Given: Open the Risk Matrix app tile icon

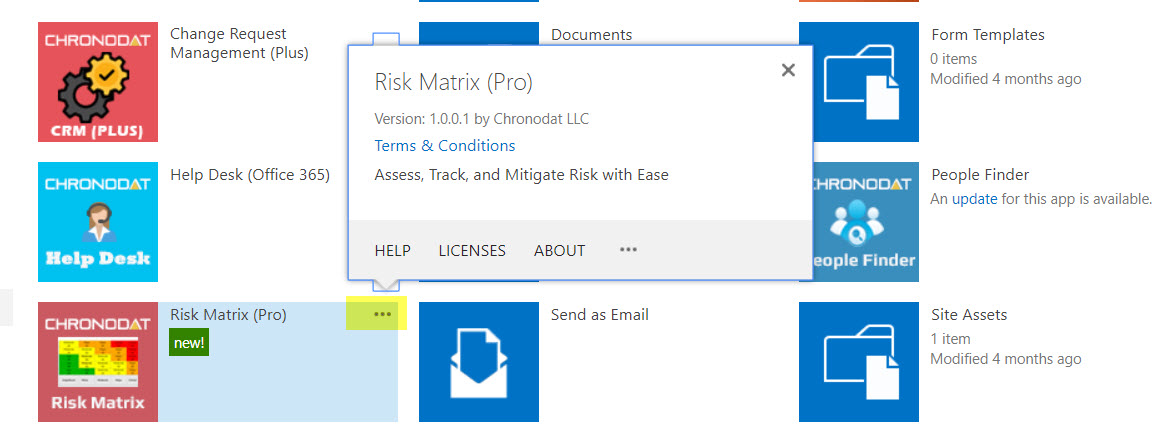Looking at the screenshot, I should point(98,362).
